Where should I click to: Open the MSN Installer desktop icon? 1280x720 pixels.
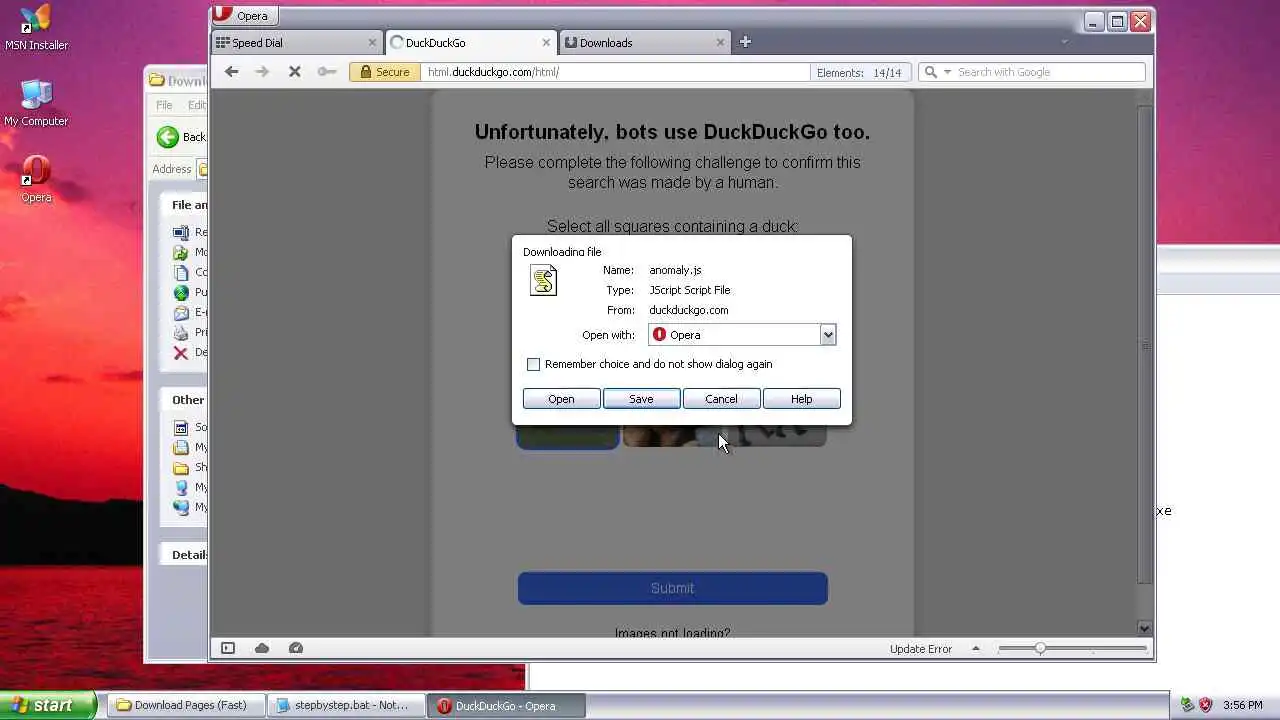(x=36, y=27)
